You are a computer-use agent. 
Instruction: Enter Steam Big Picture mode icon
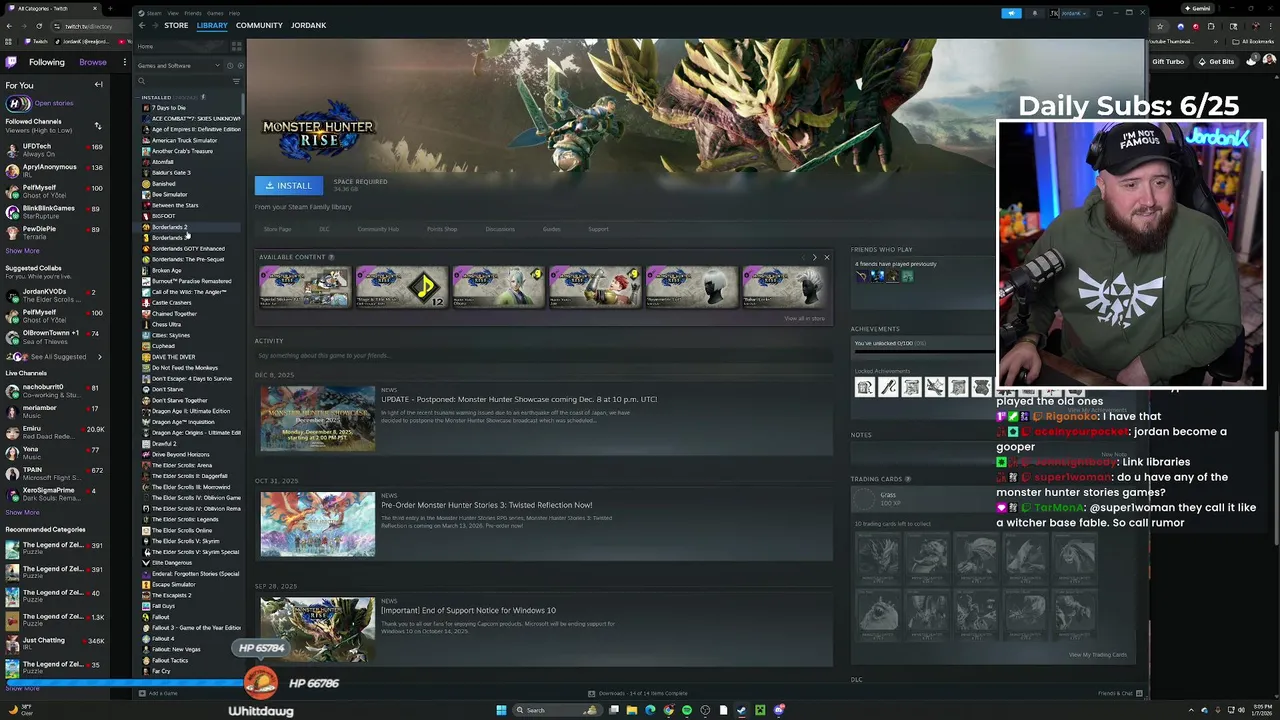[1099, 13]
